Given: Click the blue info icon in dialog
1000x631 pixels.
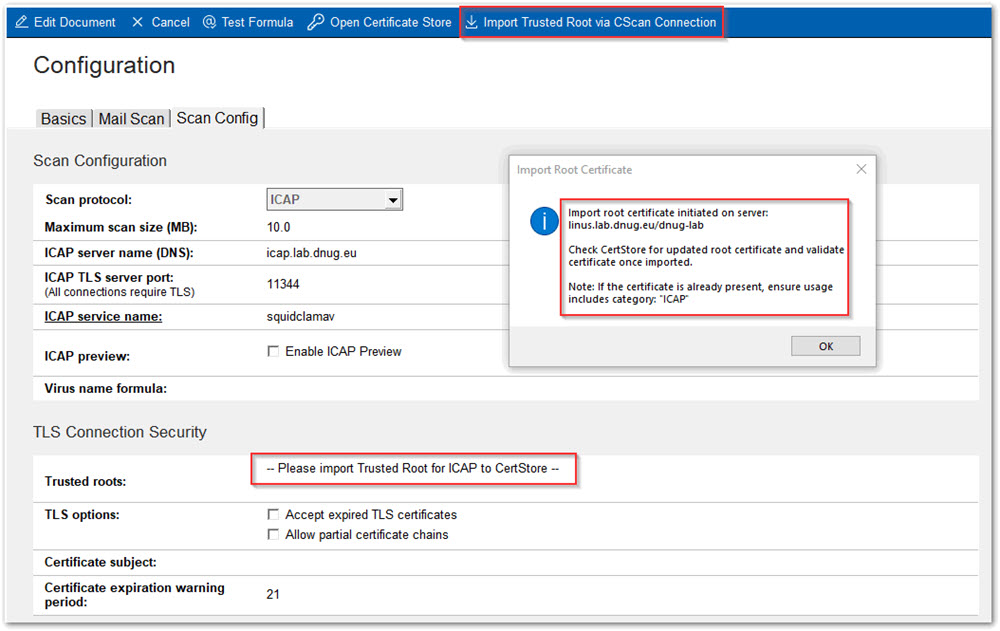Looking at the screenshot, I should point(544,222).
